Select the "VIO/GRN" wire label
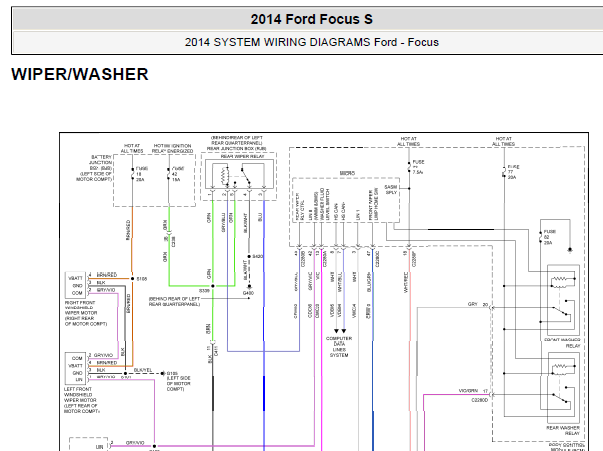603x451 pixels. pyautogui.click(x=468, y=391)
